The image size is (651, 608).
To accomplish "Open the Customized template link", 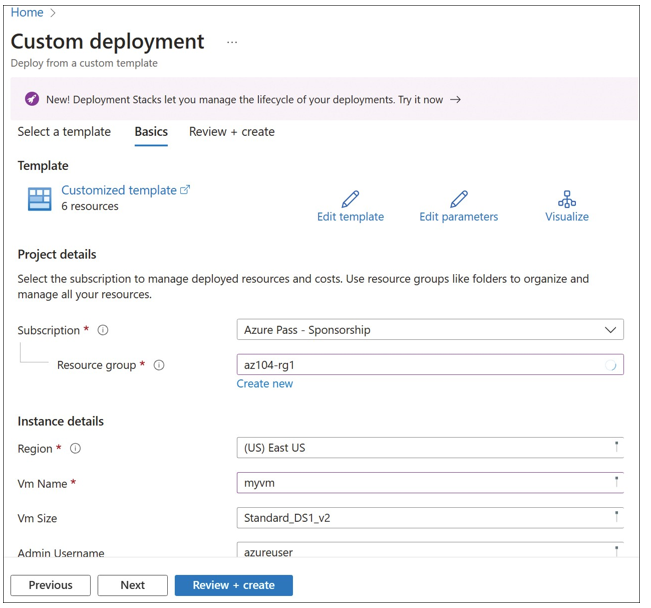I will click(119, 190).
